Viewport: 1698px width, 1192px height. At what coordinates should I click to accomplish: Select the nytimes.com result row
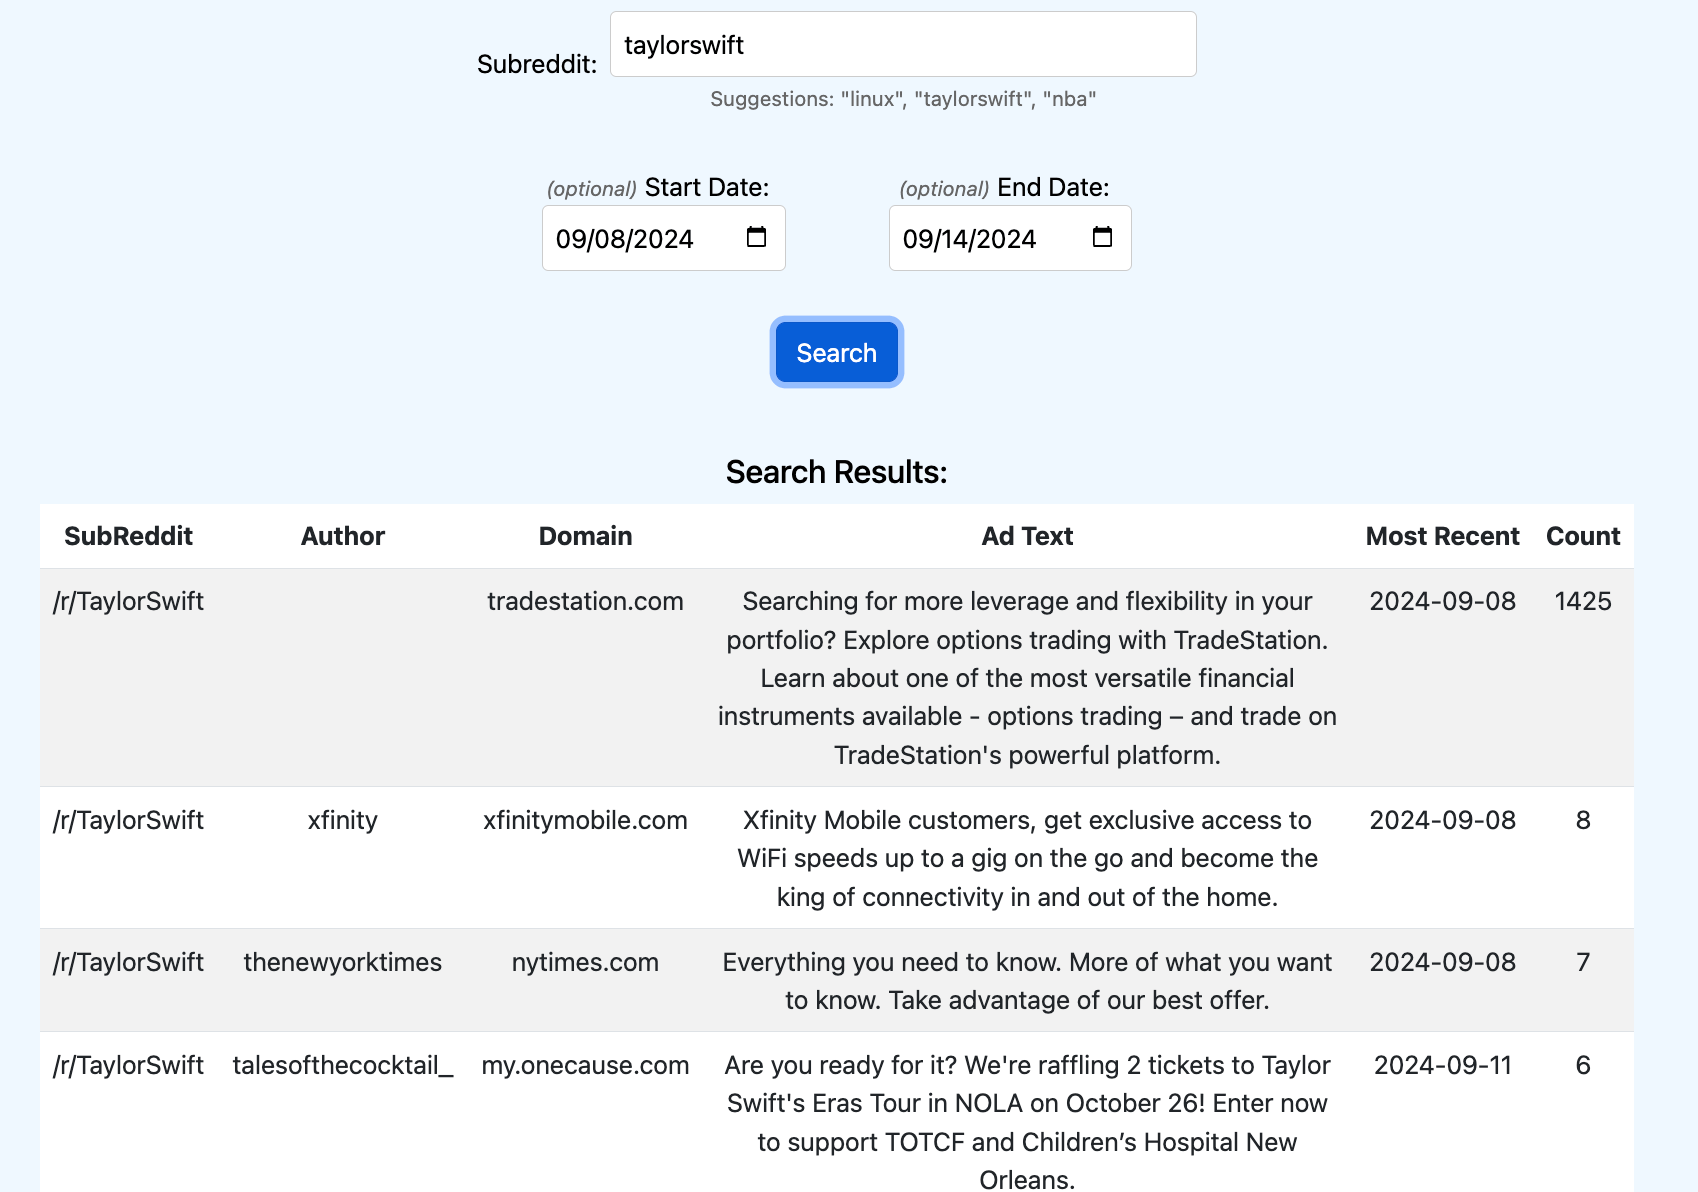[585, 962]
